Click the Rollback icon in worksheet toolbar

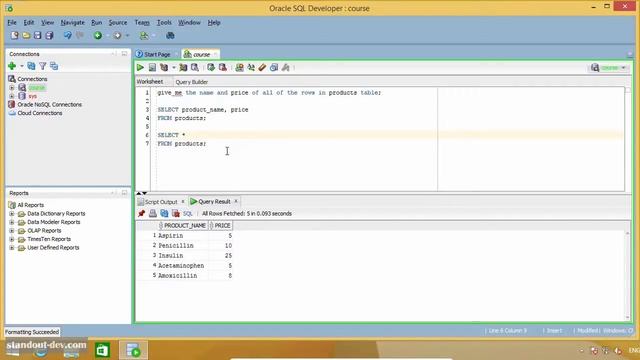pyautogui.click(x=222, y=67)
